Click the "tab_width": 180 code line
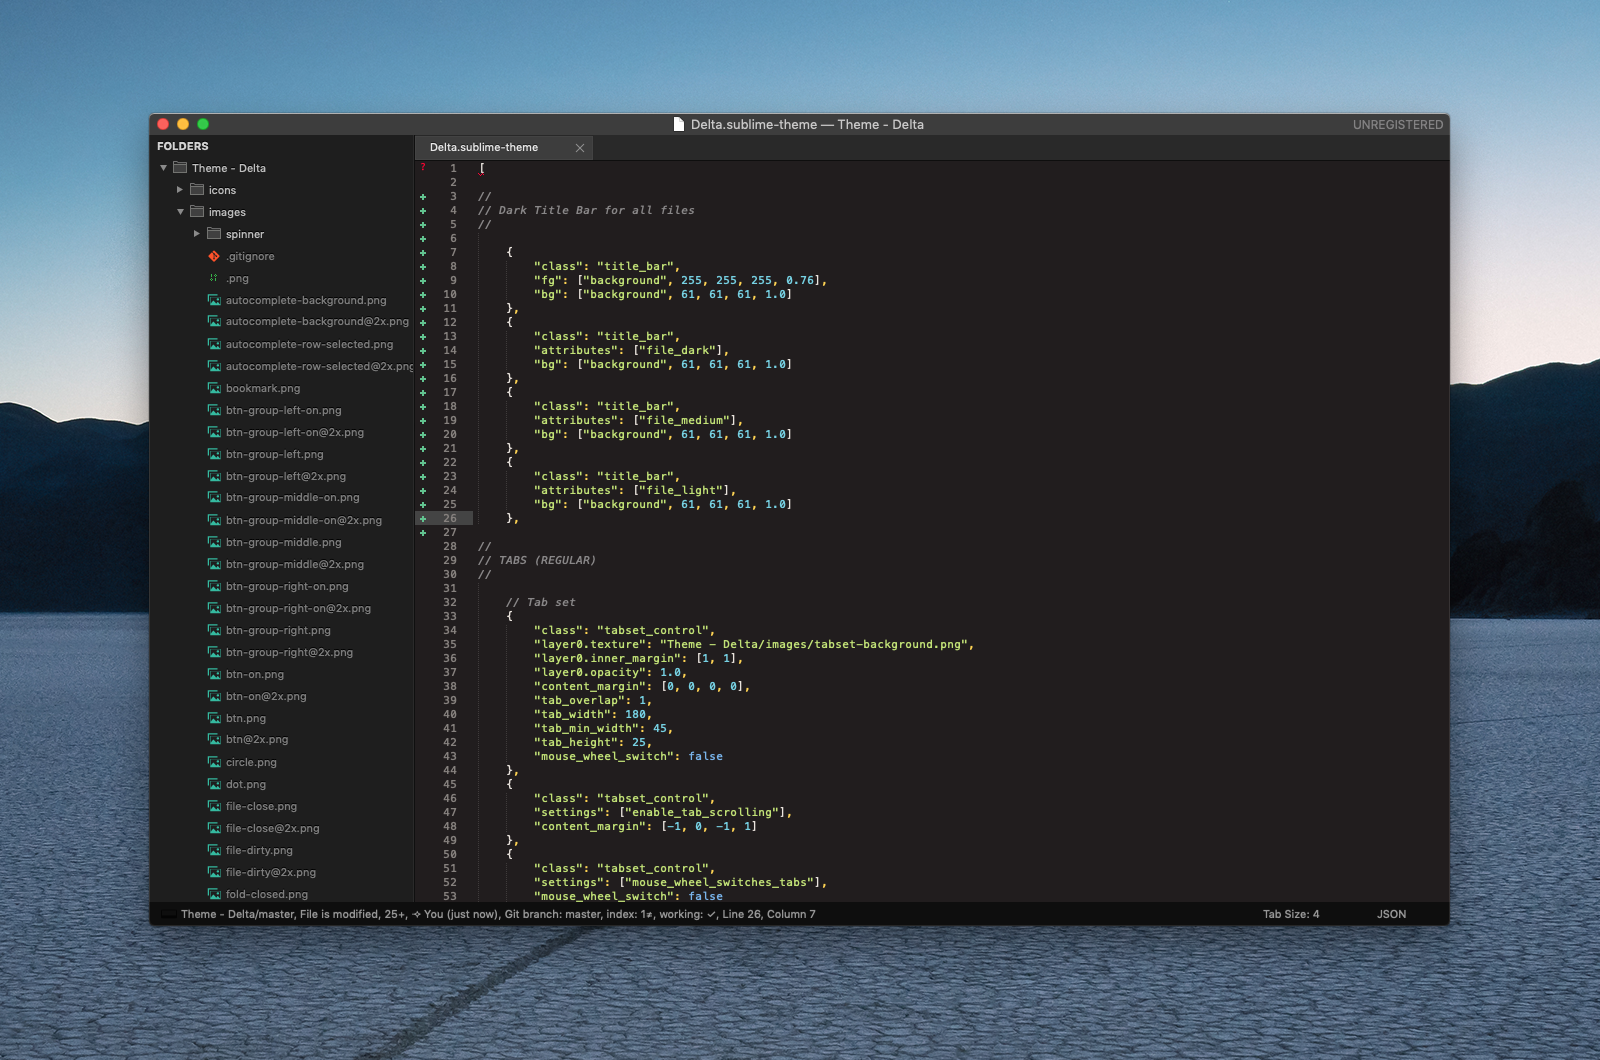 pos(593,714)
